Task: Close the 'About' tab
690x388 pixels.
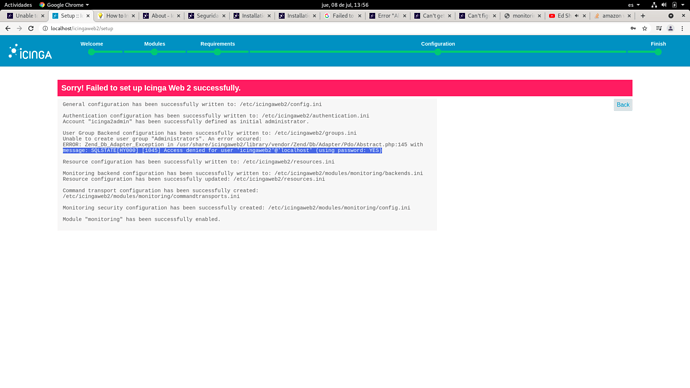Action: coord(178,15)
